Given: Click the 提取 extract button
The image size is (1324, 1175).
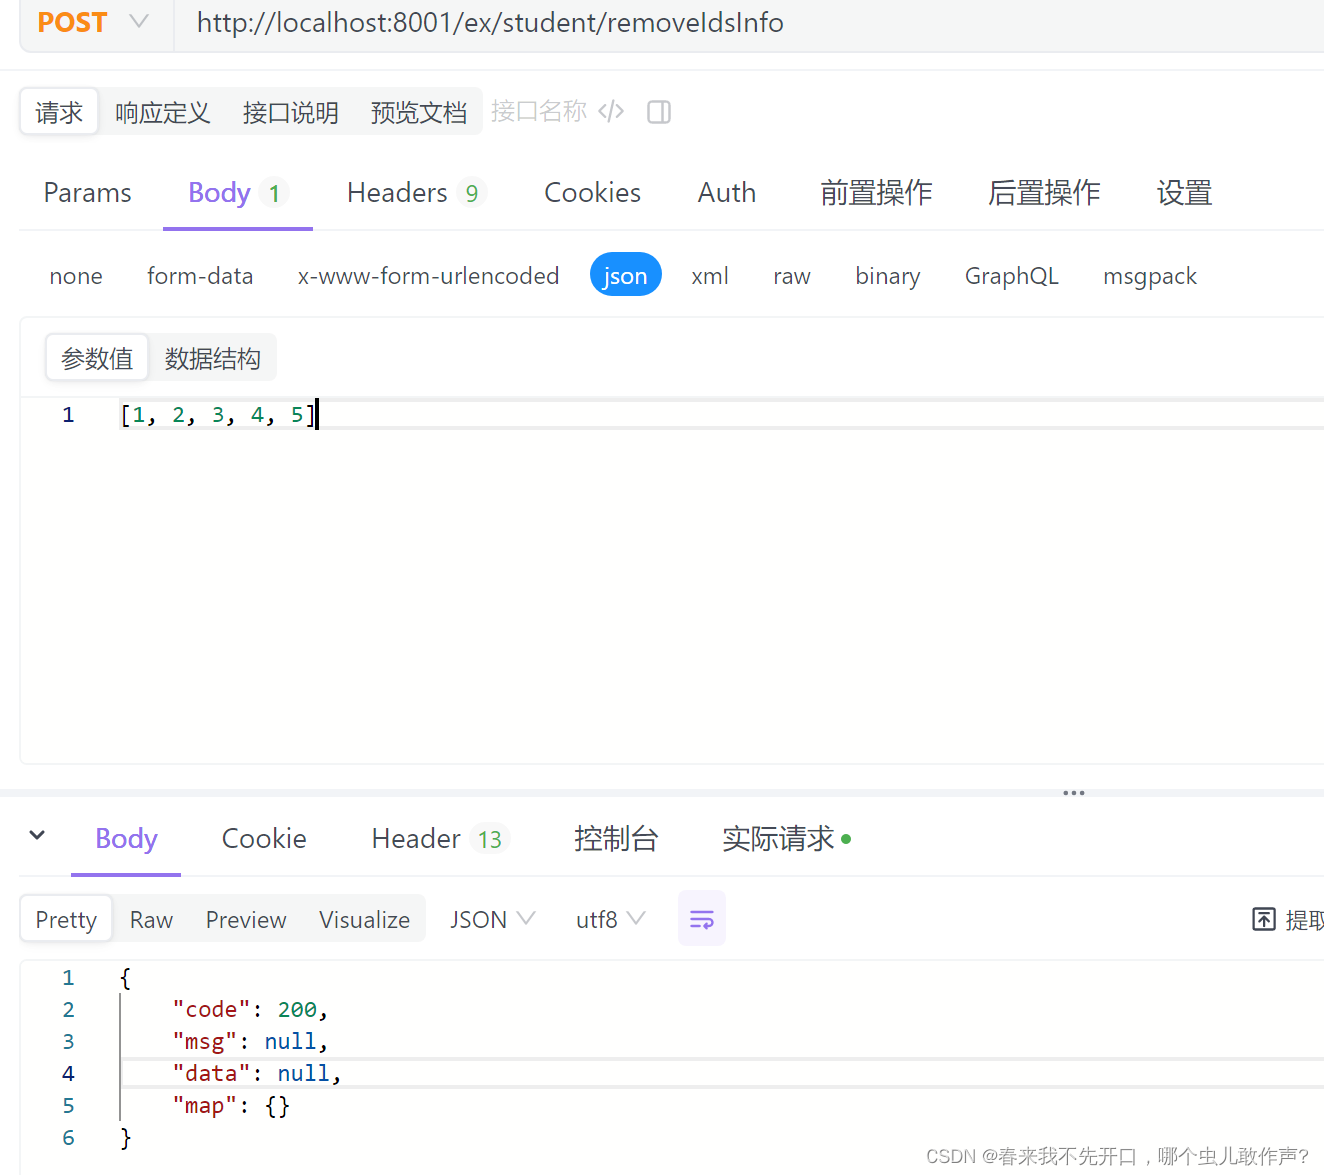Looking at the screenshot, I should point(1289,919).
